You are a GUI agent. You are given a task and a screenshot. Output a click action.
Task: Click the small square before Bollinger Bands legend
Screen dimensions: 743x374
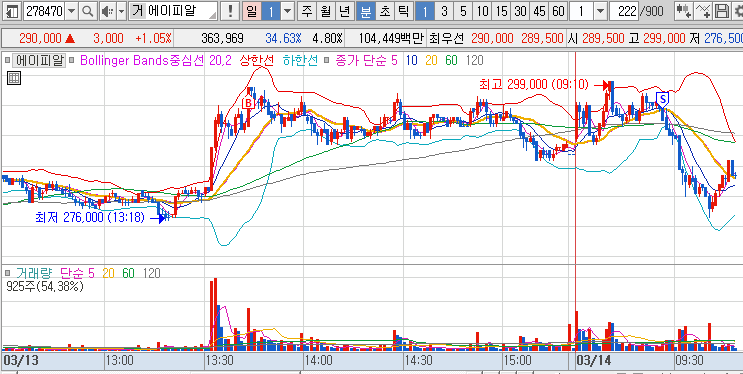[72, 61]
